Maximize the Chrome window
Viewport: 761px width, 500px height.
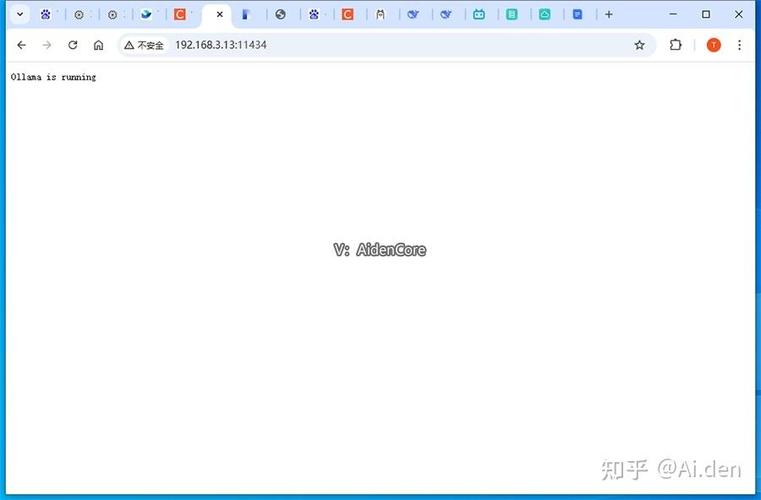[x=706, y=15]
